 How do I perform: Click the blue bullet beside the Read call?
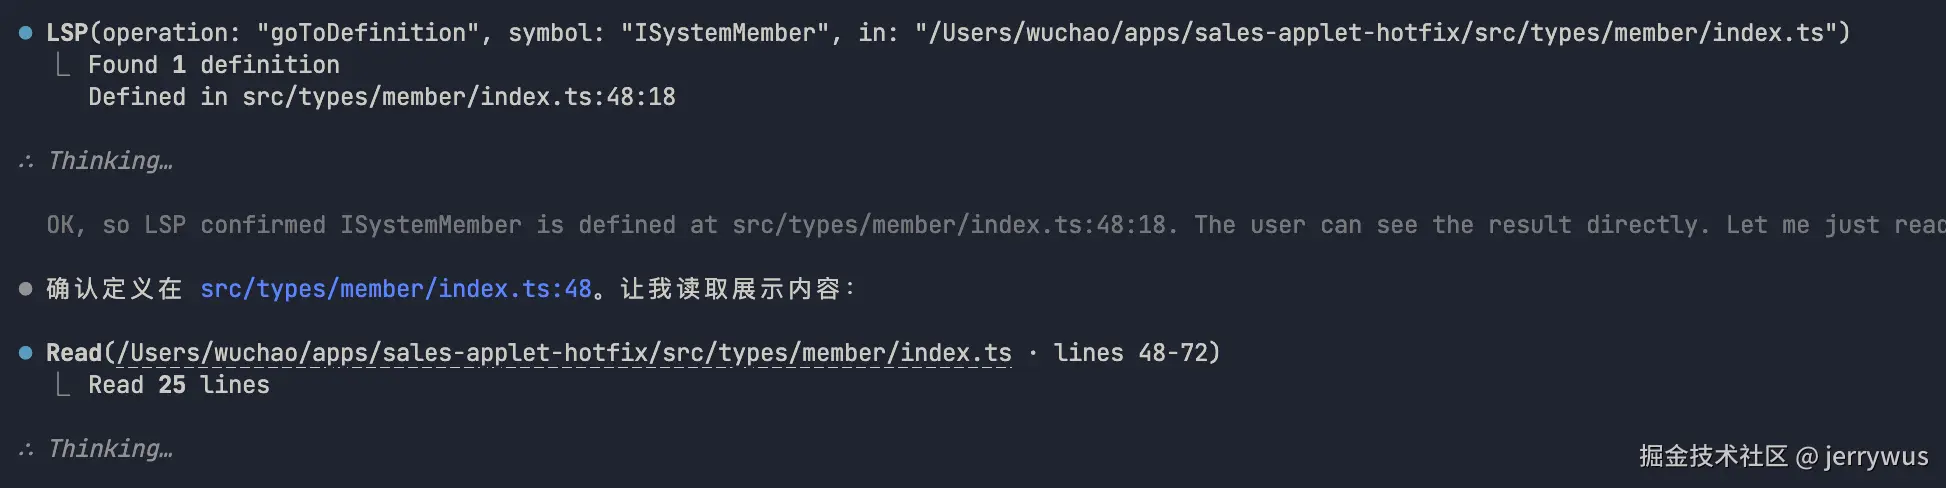(26, 353)
